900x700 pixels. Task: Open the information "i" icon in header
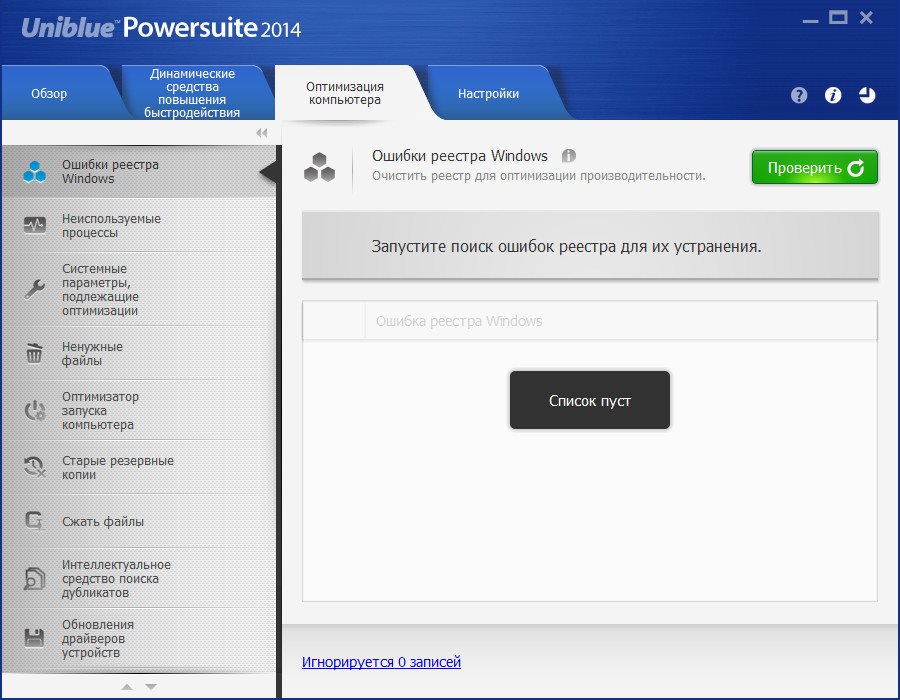point(833,95)
